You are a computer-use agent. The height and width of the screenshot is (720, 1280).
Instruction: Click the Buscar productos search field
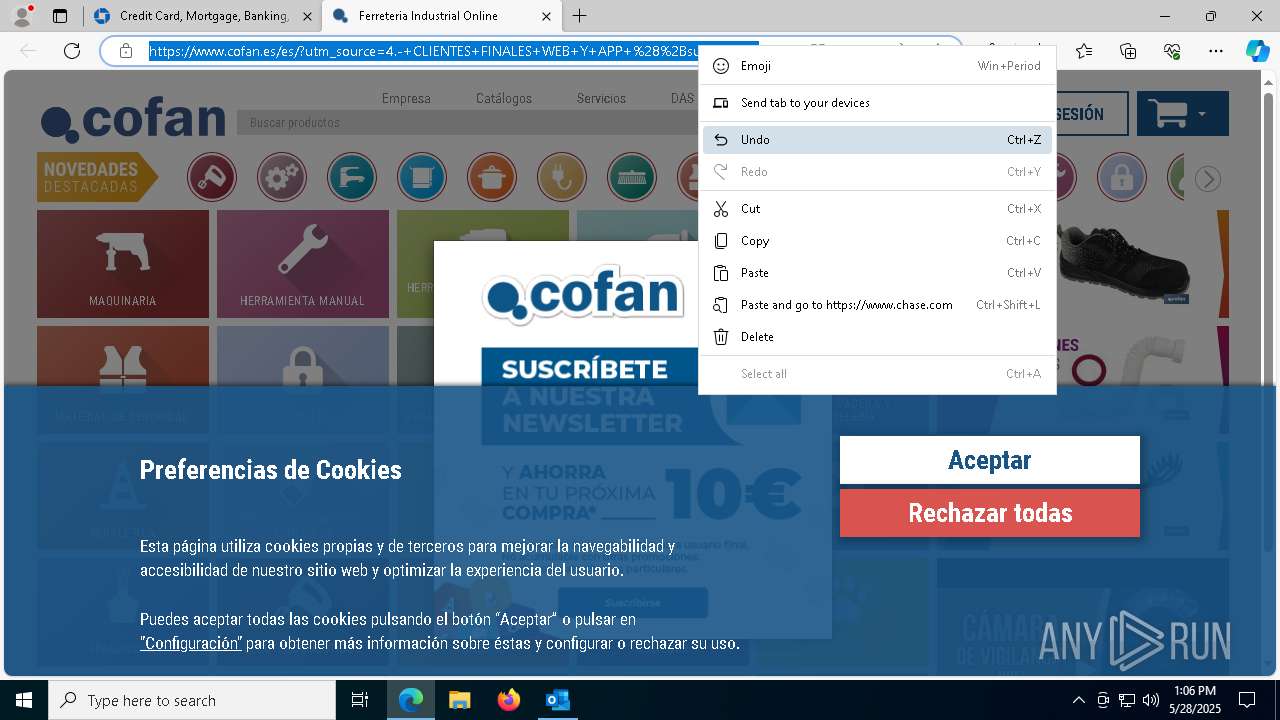point(467,123)
